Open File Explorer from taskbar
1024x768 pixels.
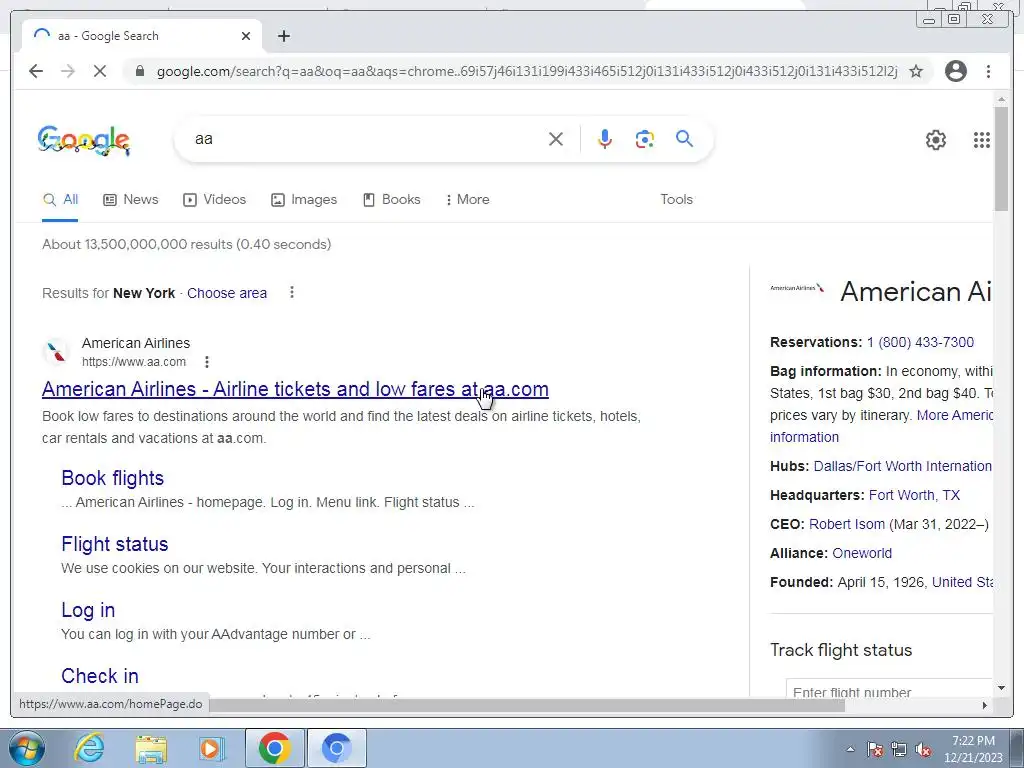151,749
